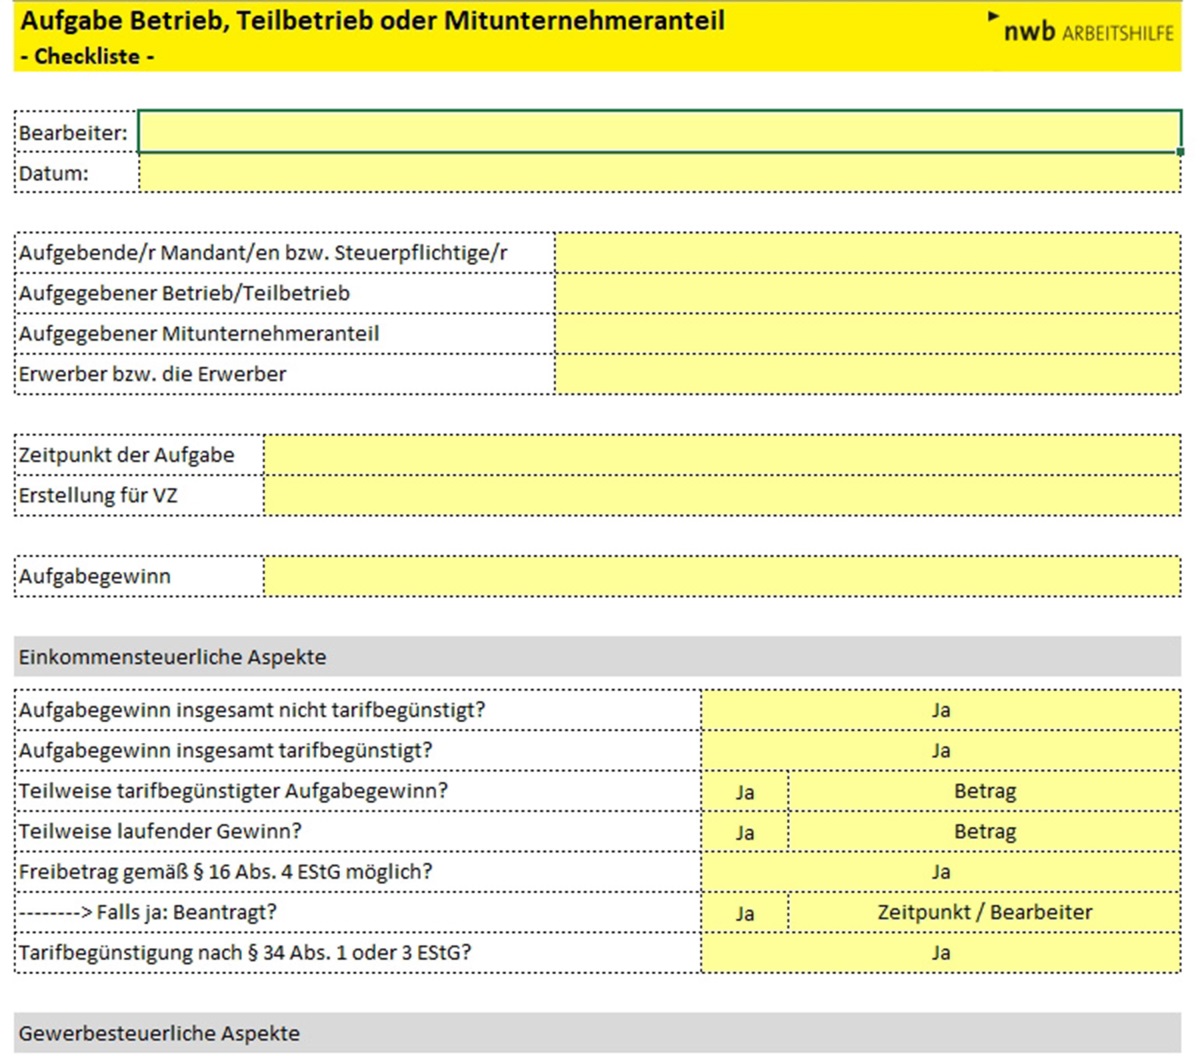Click the Erstellung für VZ input field

point(721,495)
